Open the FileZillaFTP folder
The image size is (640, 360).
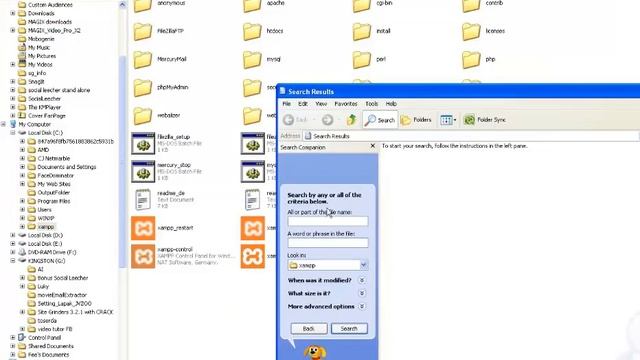tap(143, 31)
